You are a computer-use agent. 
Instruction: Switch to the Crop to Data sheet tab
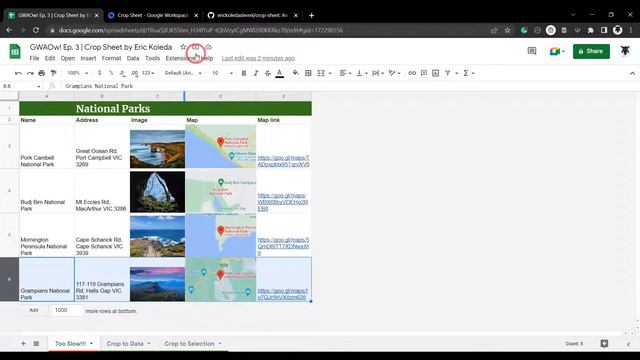click(x=125, y=344)
